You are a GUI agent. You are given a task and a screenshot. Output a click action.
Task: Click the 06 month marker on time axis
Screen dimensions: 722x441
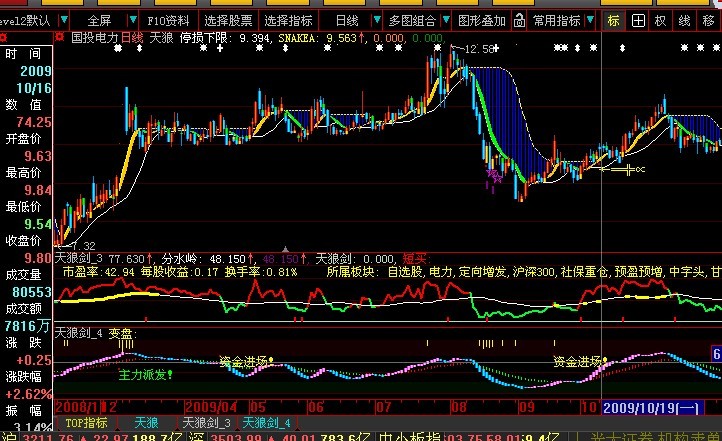coord(316,407)
